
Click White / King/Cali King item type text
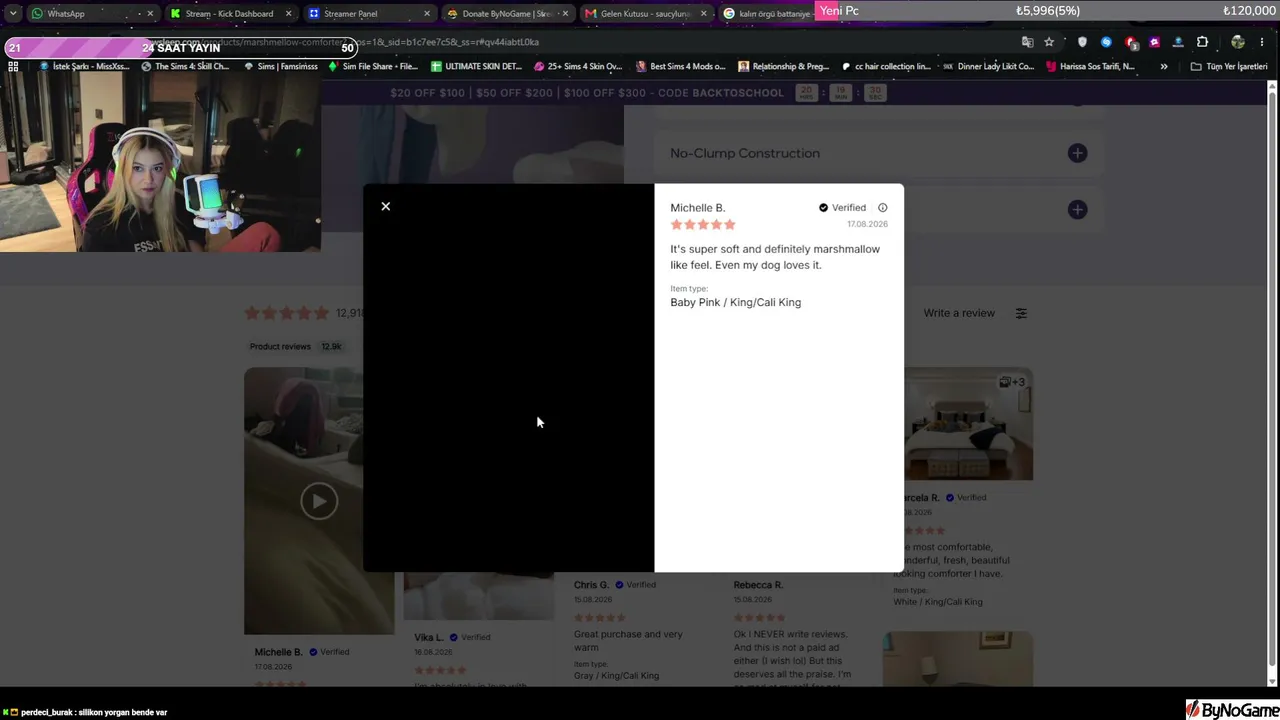click(938, 602)
